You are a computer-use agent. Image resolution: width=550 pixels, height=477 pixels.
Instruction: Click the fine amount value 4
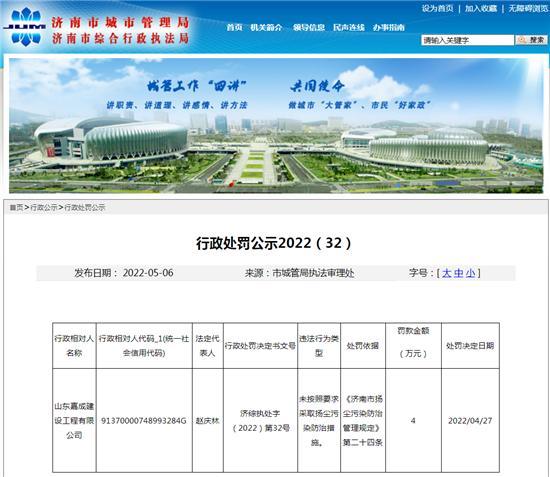[413, 421]
